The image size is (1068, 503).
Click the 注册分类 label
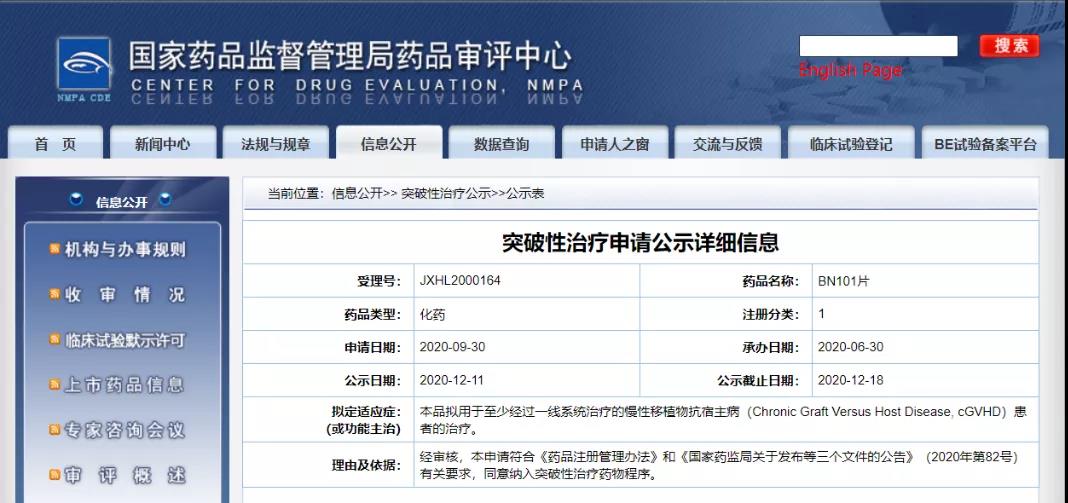tap(770, 314)
